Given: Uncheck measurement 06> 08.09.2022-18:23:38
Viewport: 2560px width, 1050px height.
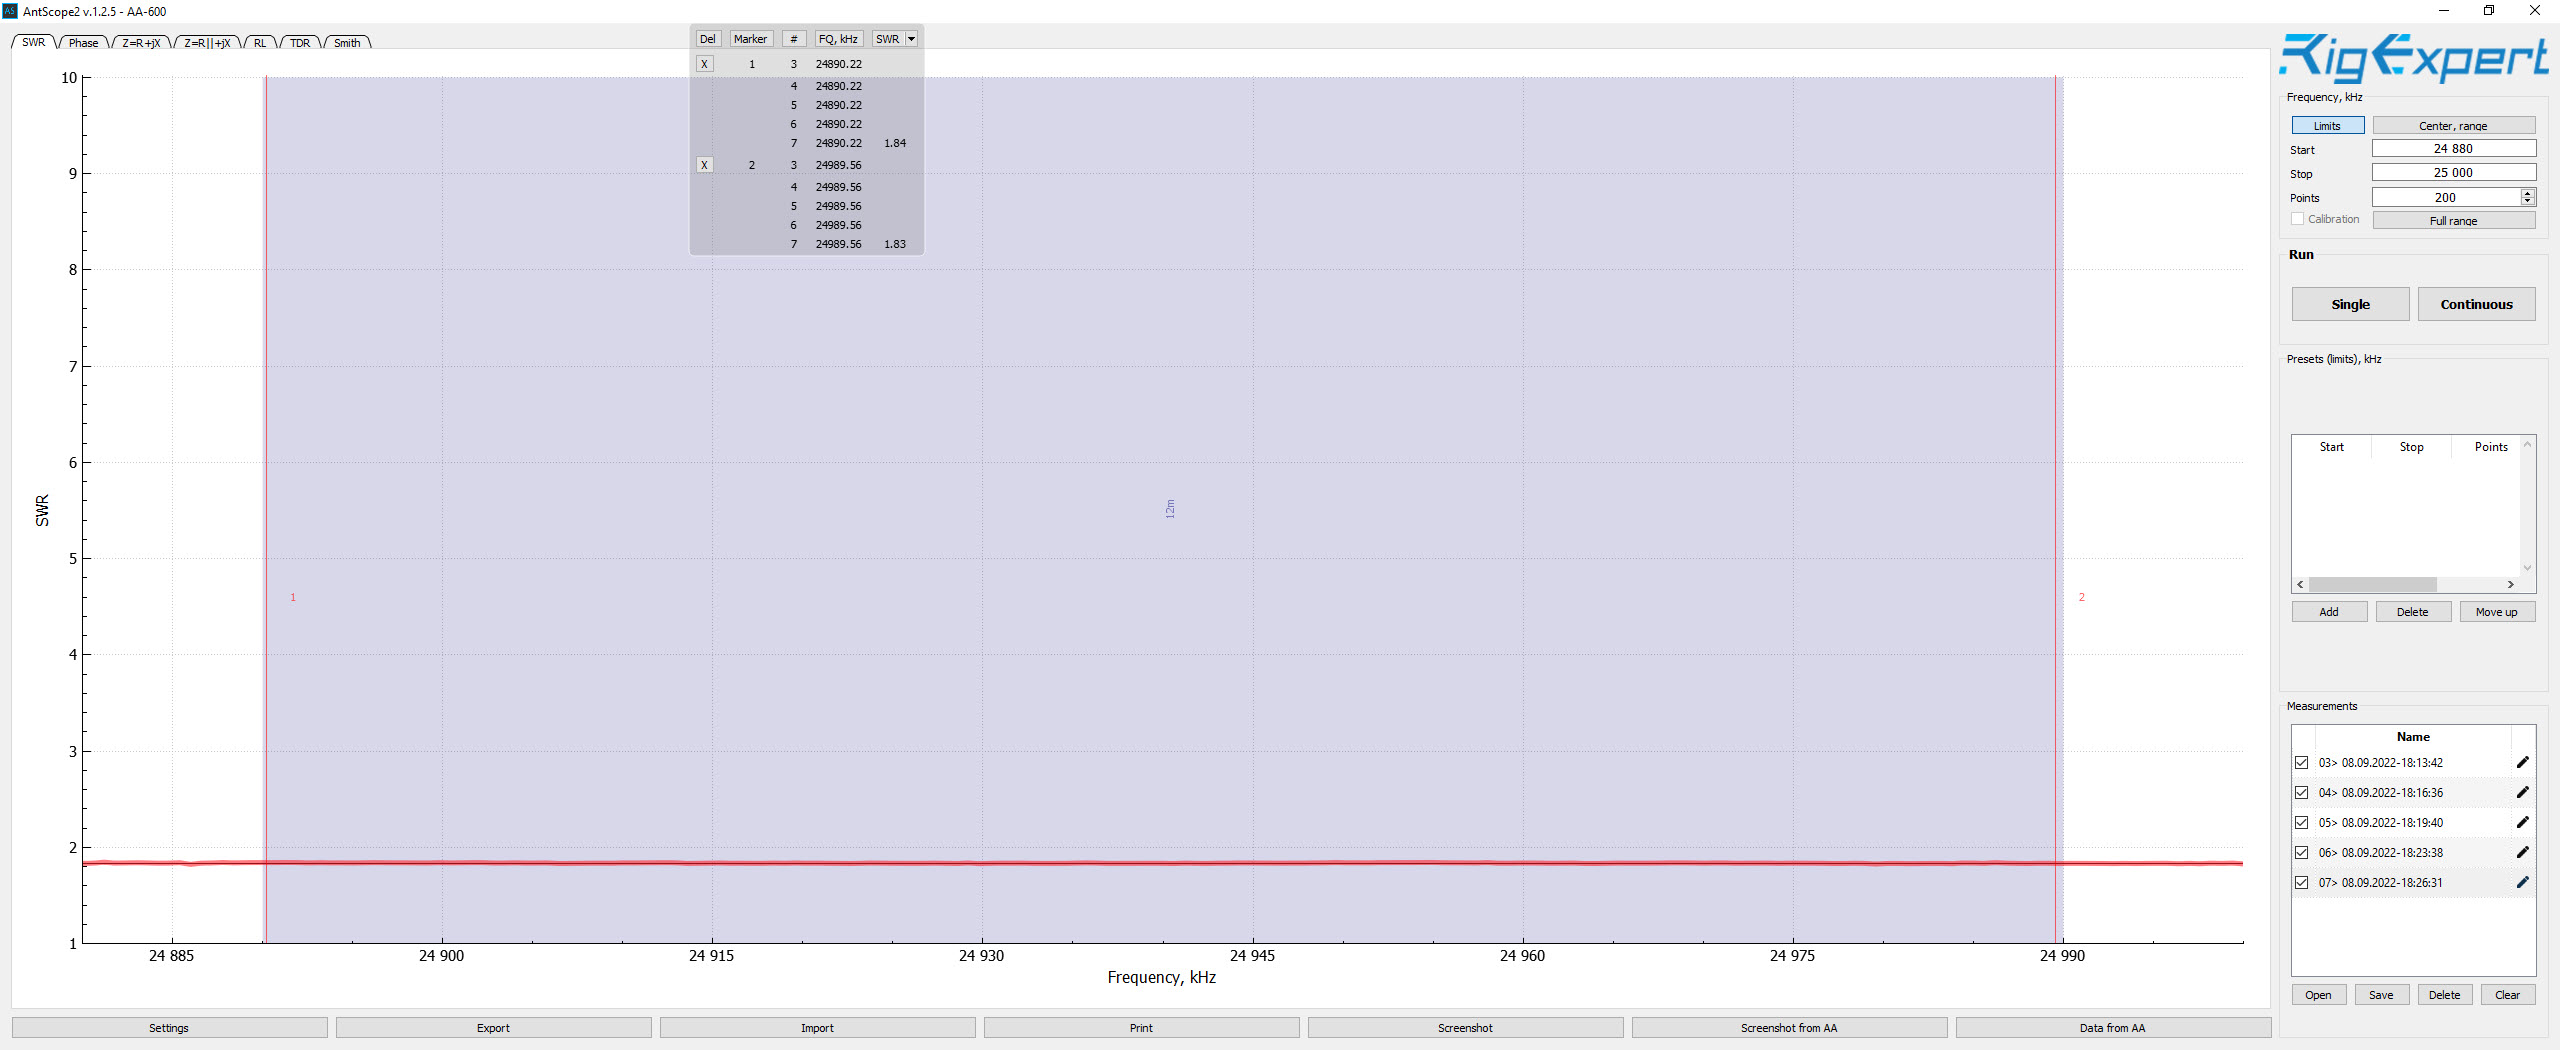Looking at the screenshot, I should click(2302, 852).
